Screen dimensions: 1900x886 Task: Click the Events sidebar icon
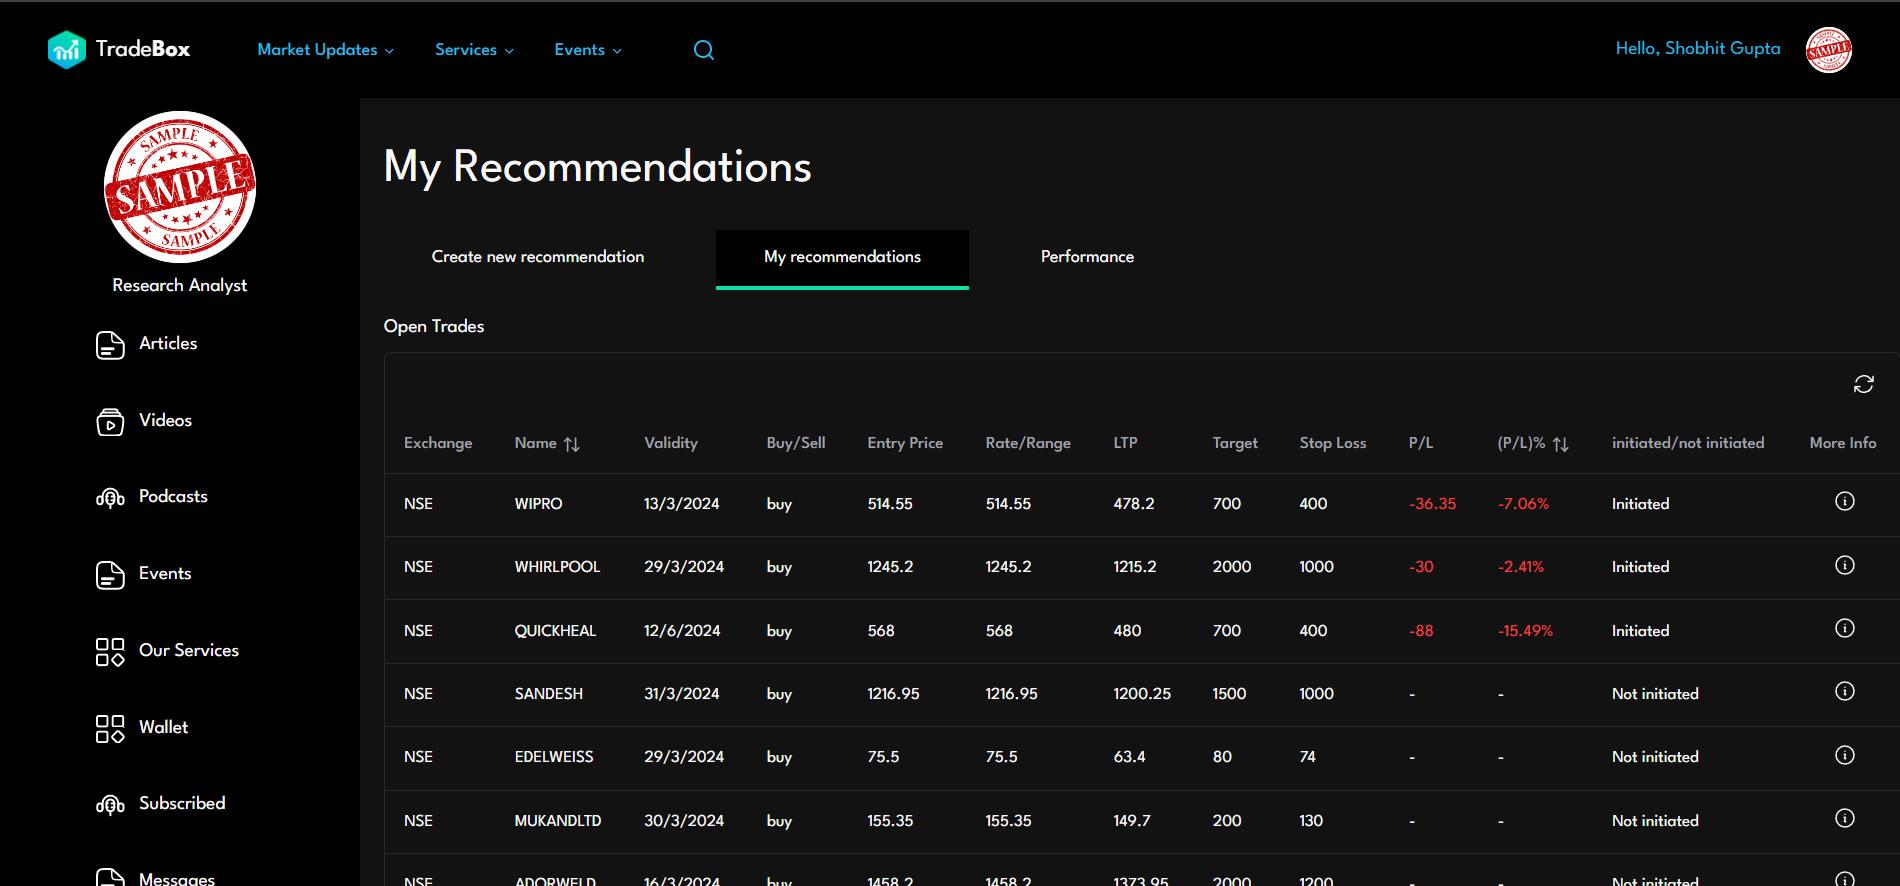pyautogui.click(x=110, y=575)
